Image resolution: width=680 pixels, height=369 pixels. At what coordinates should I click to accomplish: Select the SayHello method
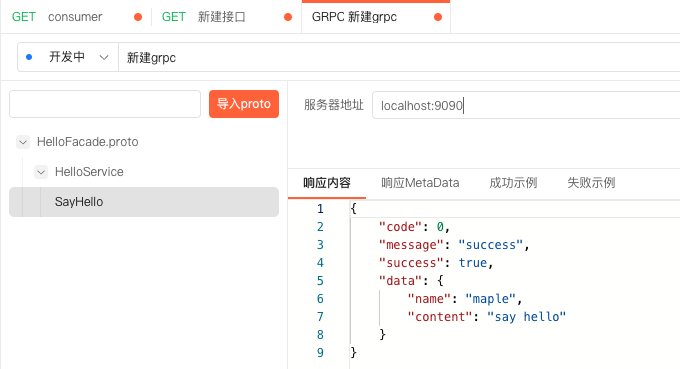(x=144, y=202)
